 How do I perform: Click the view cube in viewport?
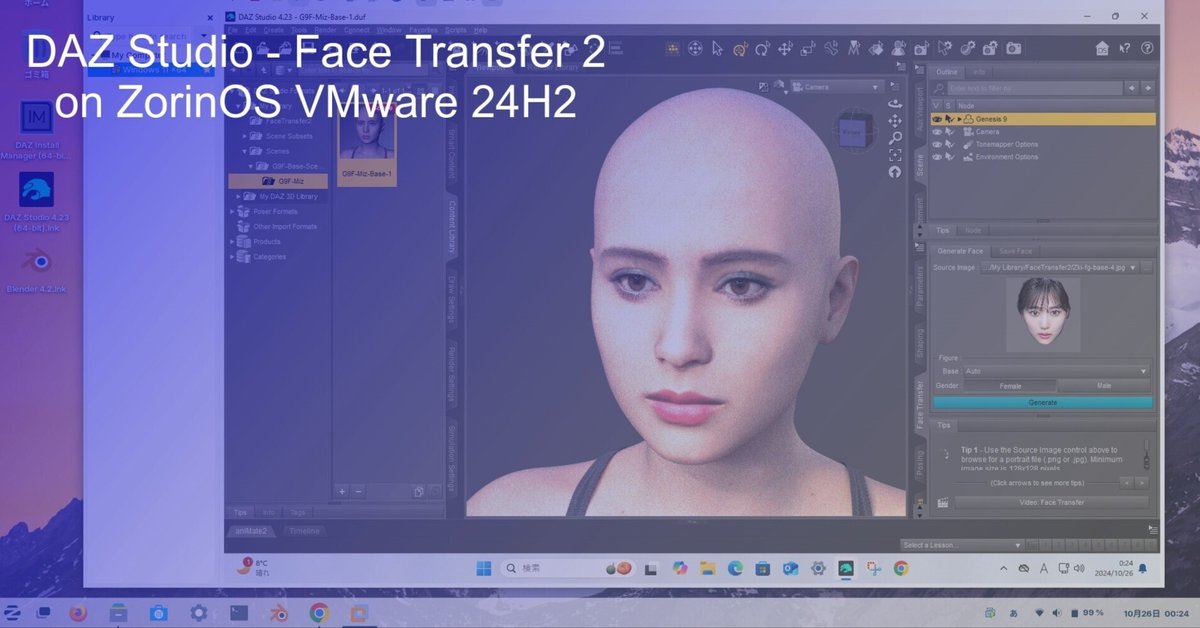855,131
